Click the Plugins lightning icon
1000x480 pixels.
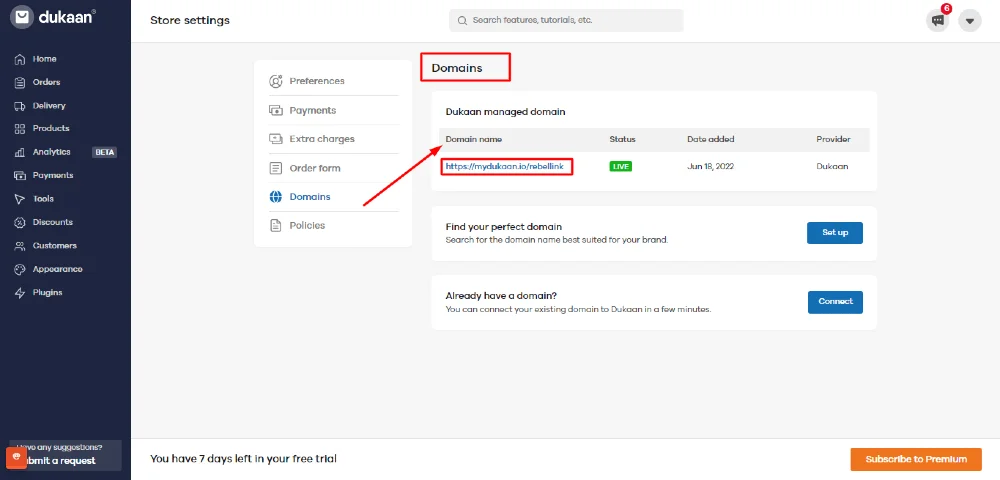(x=20, y=293)
